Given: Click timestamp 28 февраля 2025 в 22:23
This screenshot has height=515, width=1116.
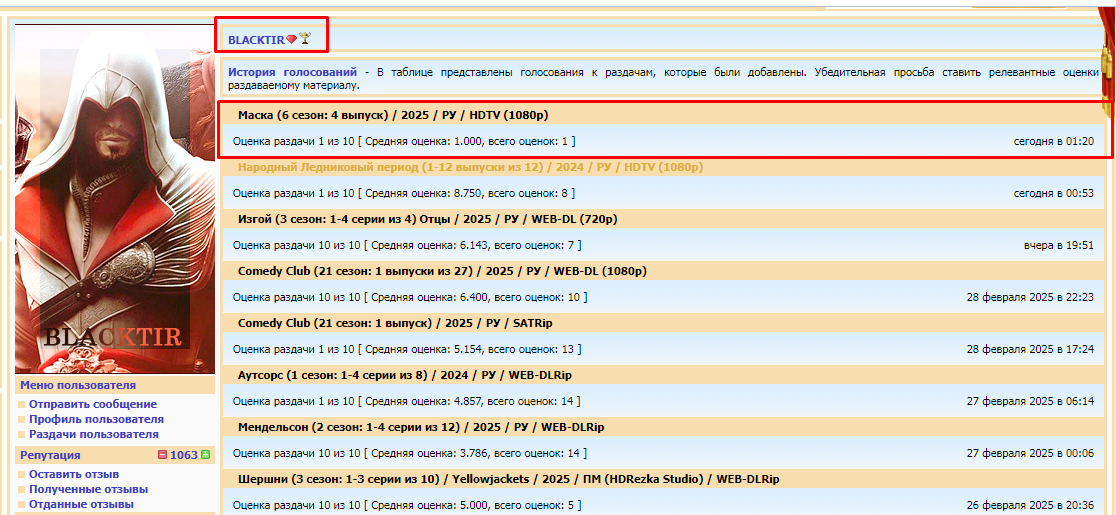Looking at the screenshot, I should point(1030,297).
